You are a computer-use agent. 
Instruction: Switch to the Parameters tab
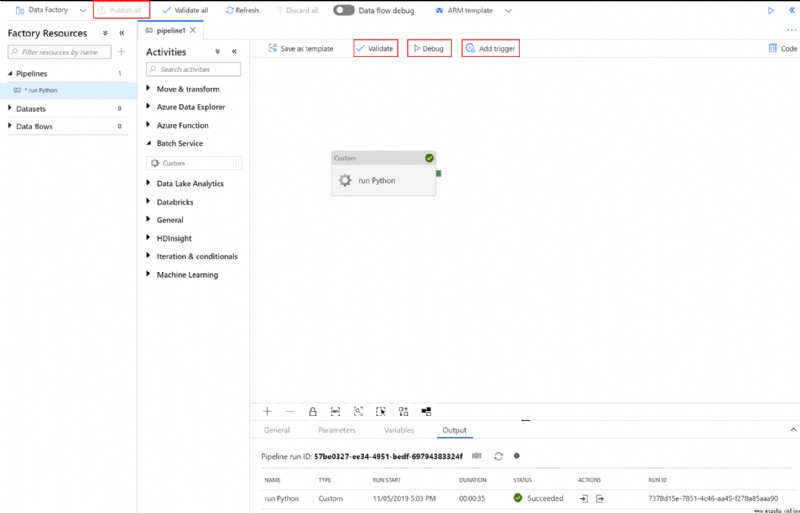tap(337, 430)
